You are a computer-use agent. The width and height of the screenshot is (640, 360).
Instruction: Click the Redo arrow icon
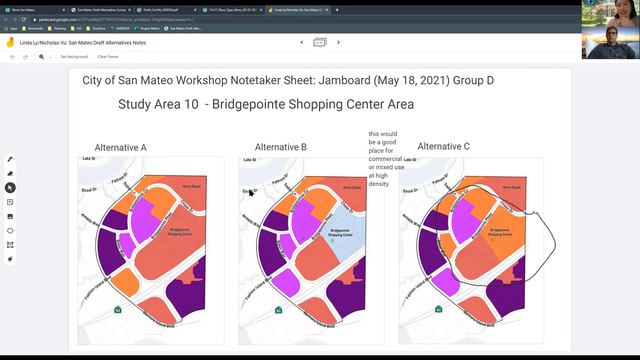pos(25,57)
